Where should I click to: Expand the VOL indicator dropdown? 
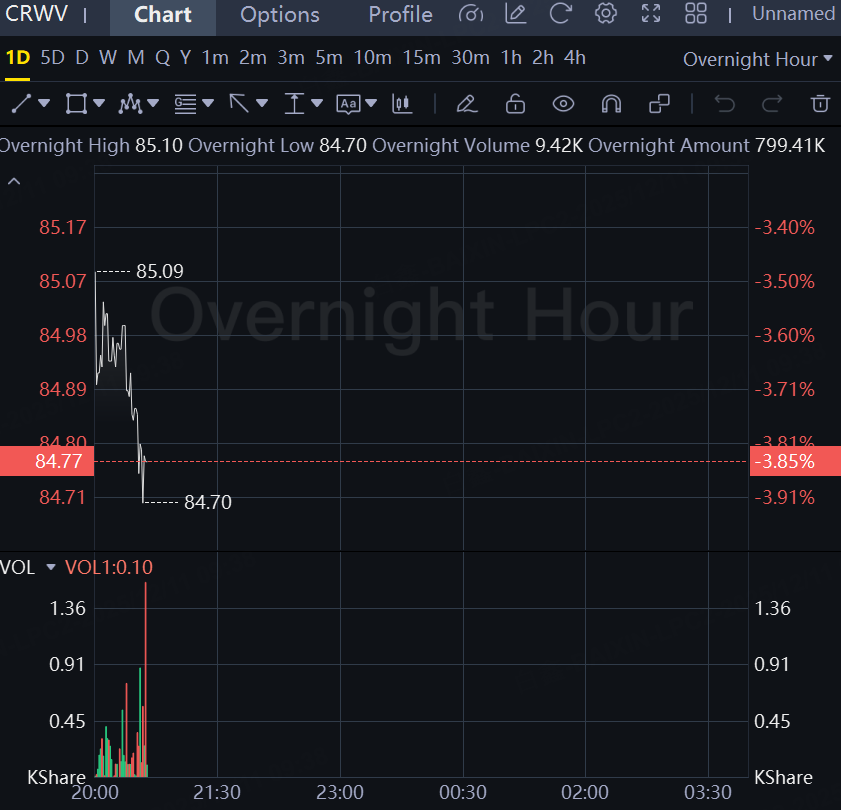(x=51, y=568)
